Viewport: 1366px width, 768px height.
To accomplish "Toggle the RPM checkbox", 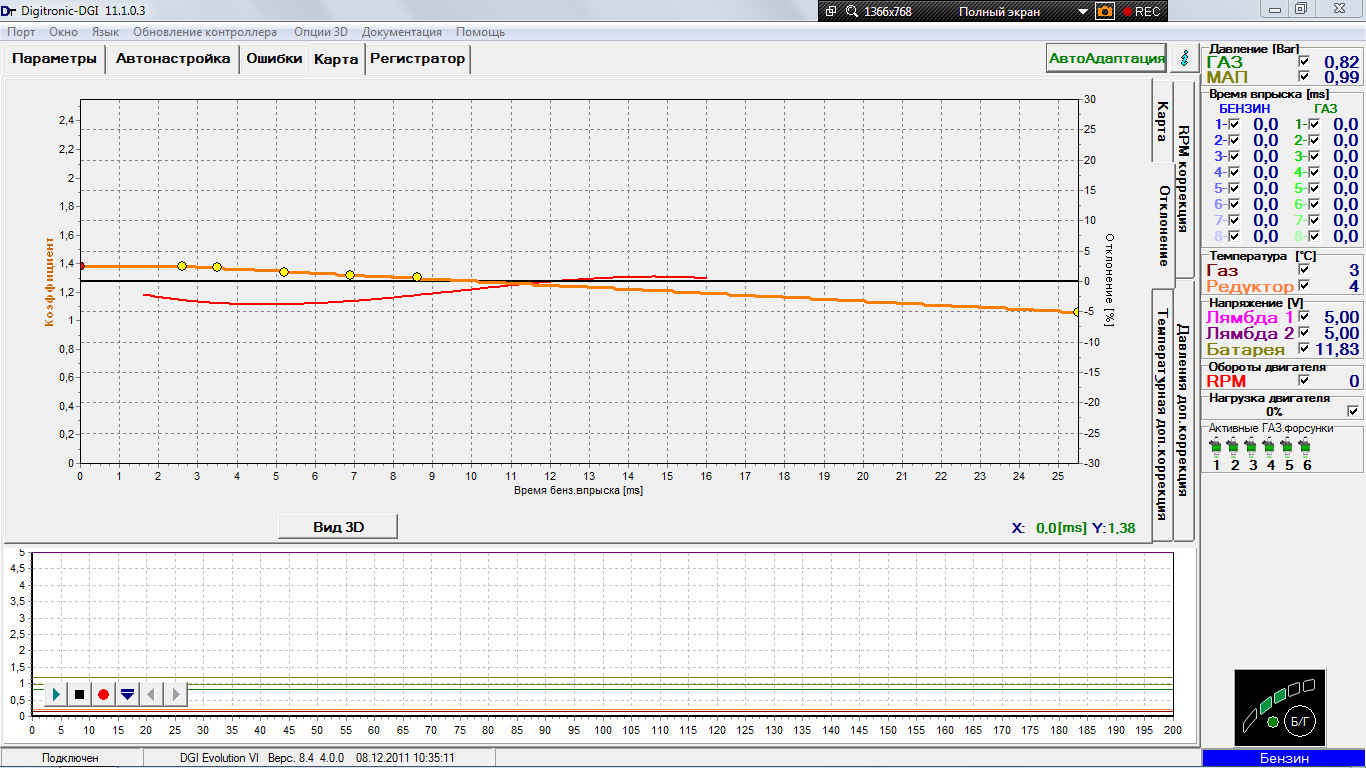I will [1303, 381].
